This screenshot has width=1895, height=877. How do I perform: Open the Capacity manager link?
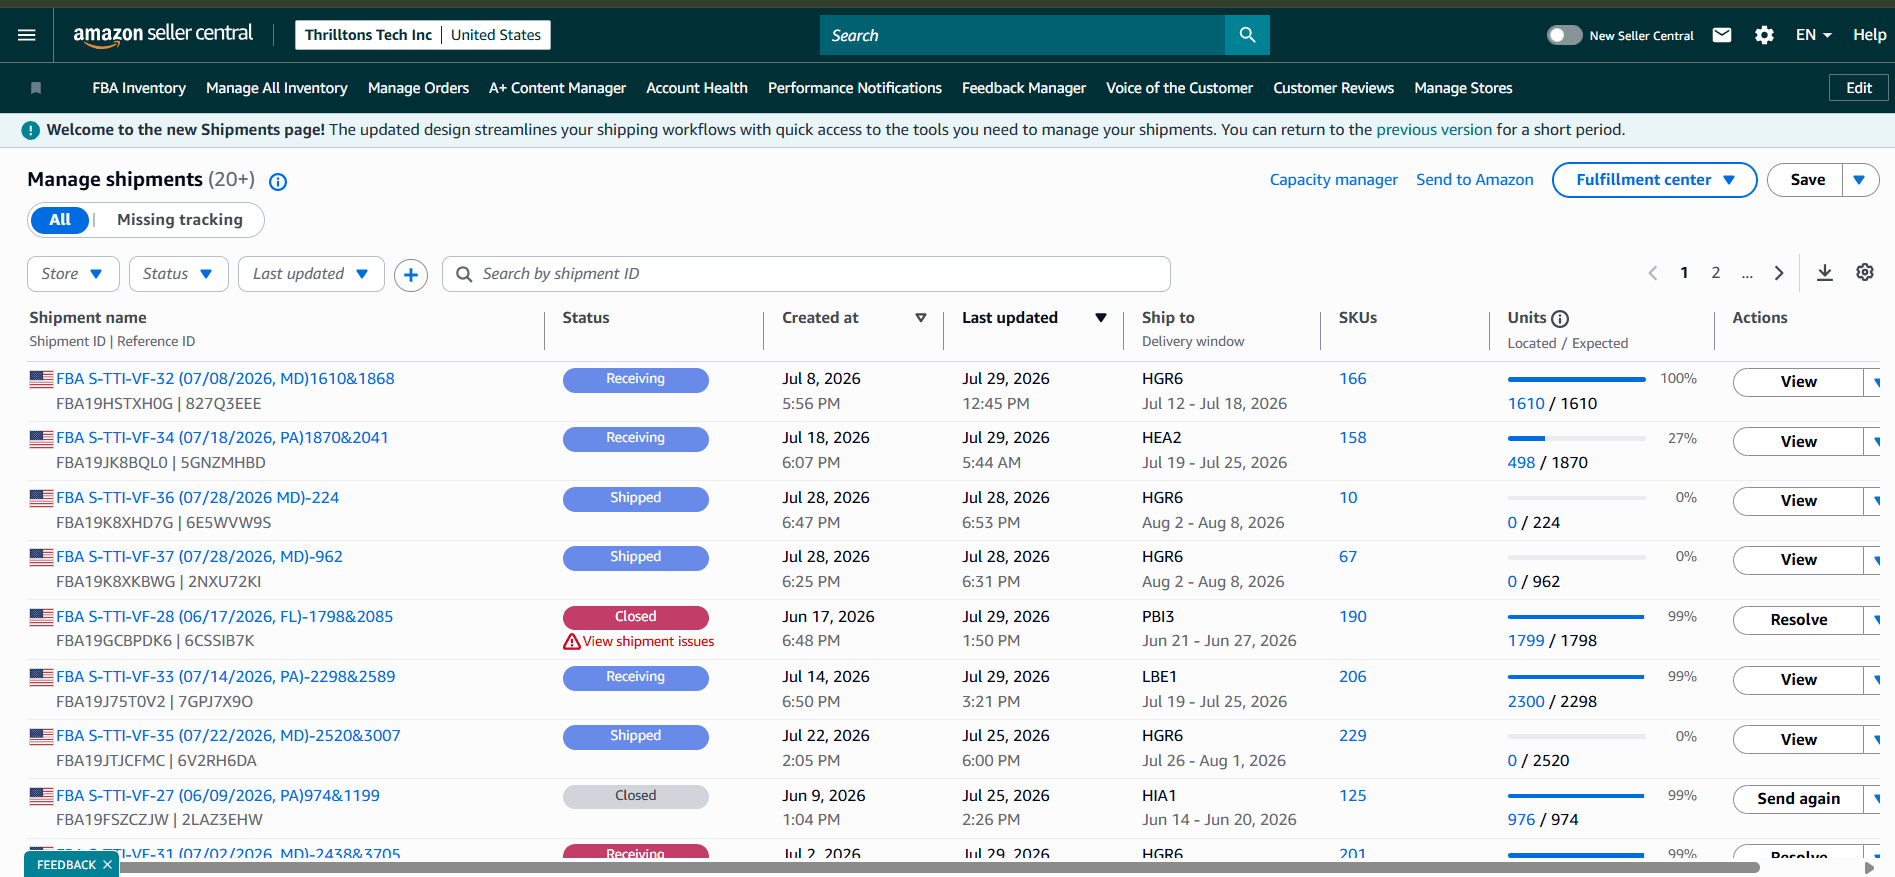click(1333, 180)
